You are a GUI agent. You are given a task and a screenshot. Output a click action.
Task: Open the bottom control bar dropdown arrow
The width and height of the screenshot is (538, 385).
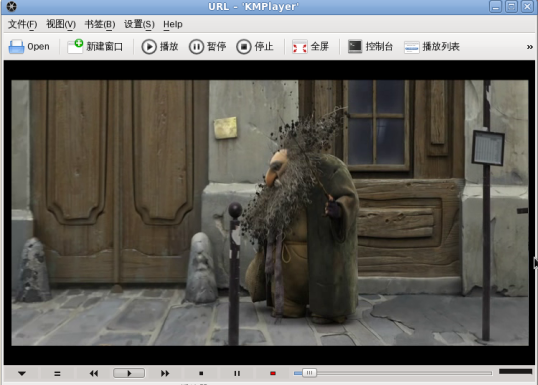click(x=22, y=373)
